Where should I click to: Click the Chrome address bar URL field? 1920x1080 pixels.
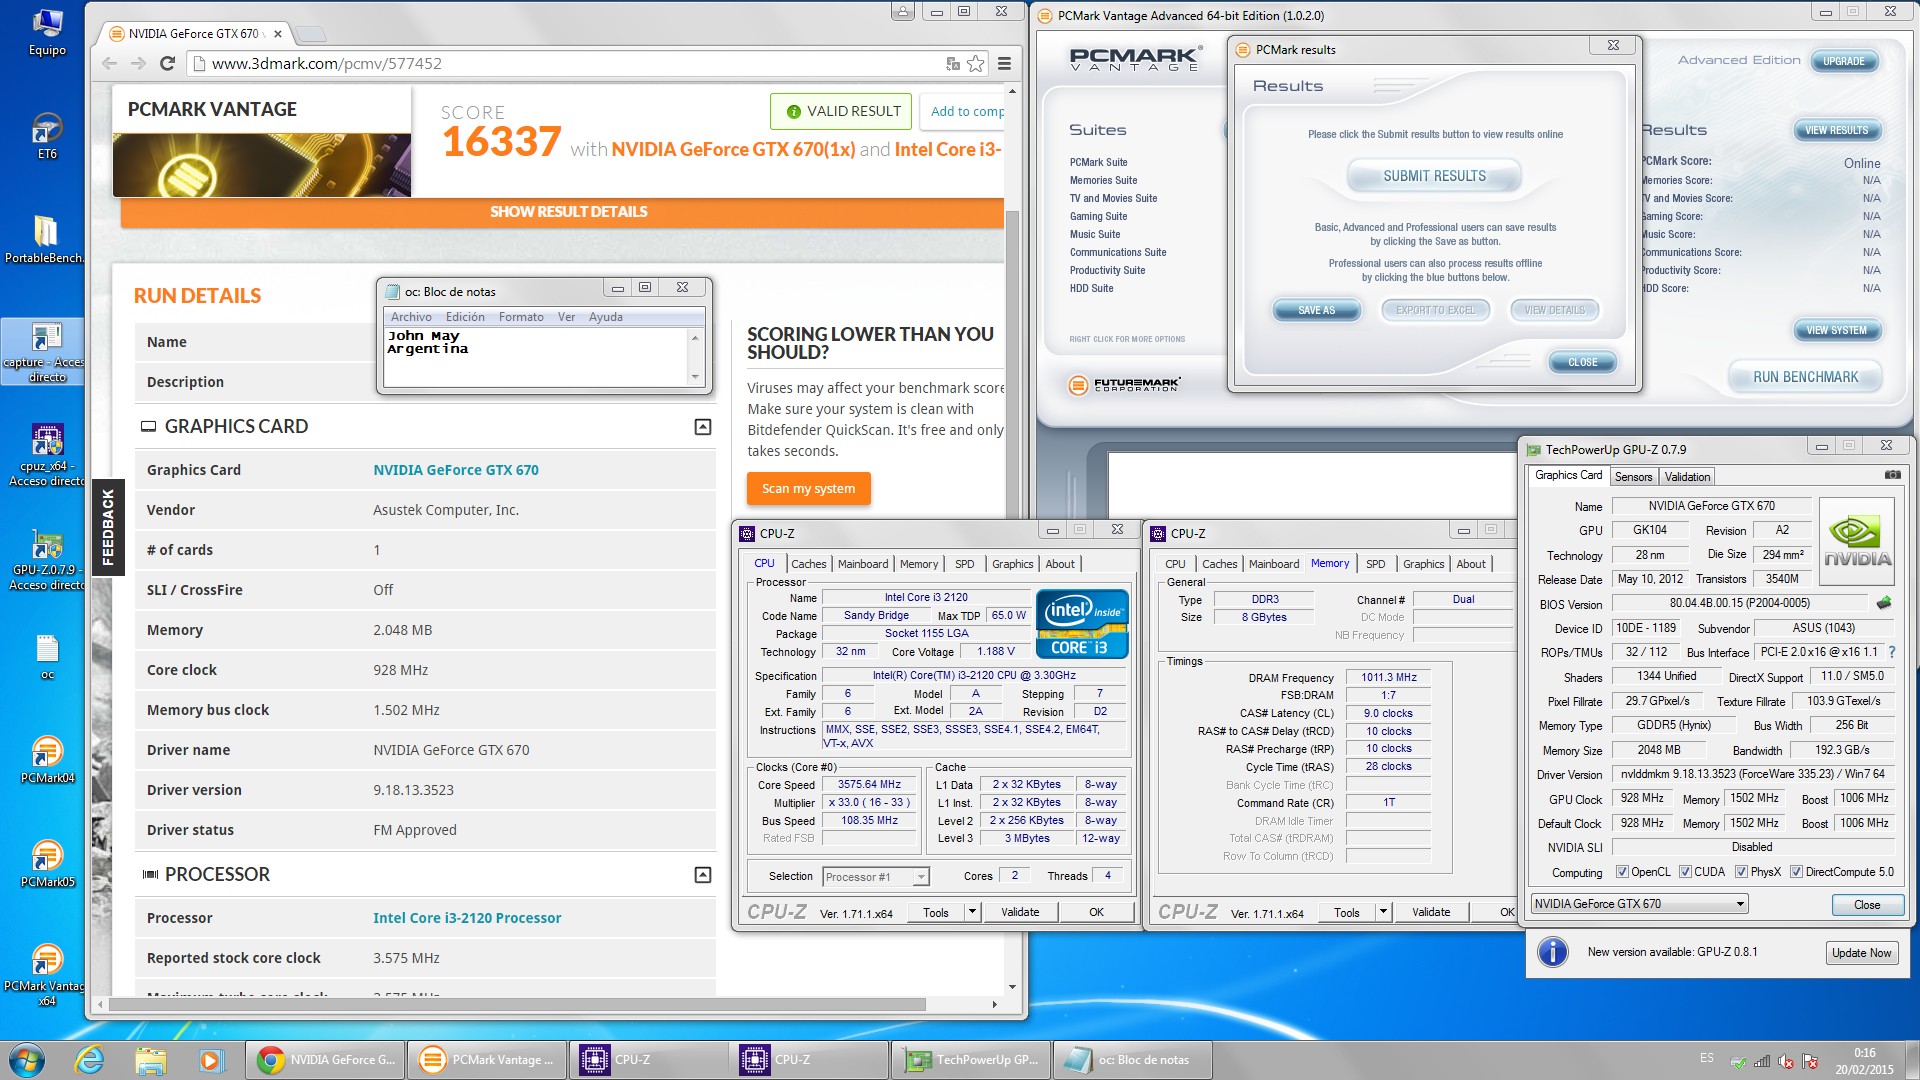click(x=565, y=63)
